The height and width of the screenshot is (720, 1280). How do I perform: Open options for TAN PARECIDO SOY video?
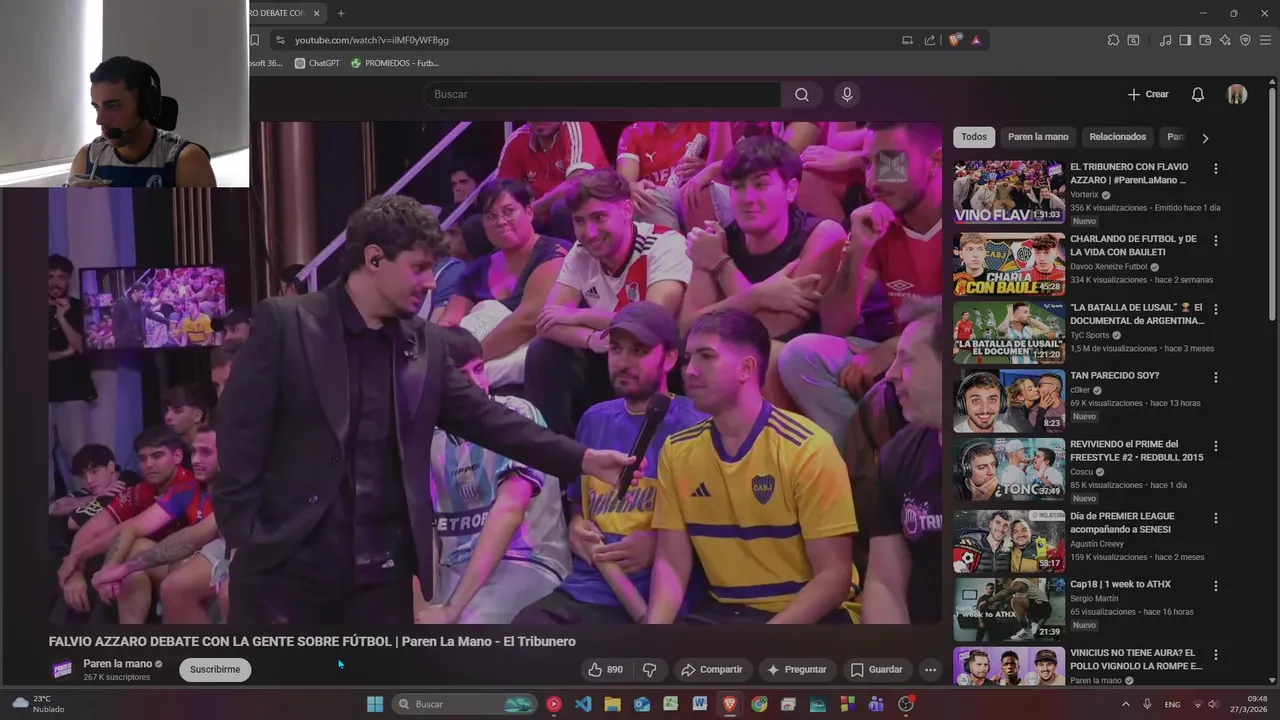click(x=1216, y=377)
